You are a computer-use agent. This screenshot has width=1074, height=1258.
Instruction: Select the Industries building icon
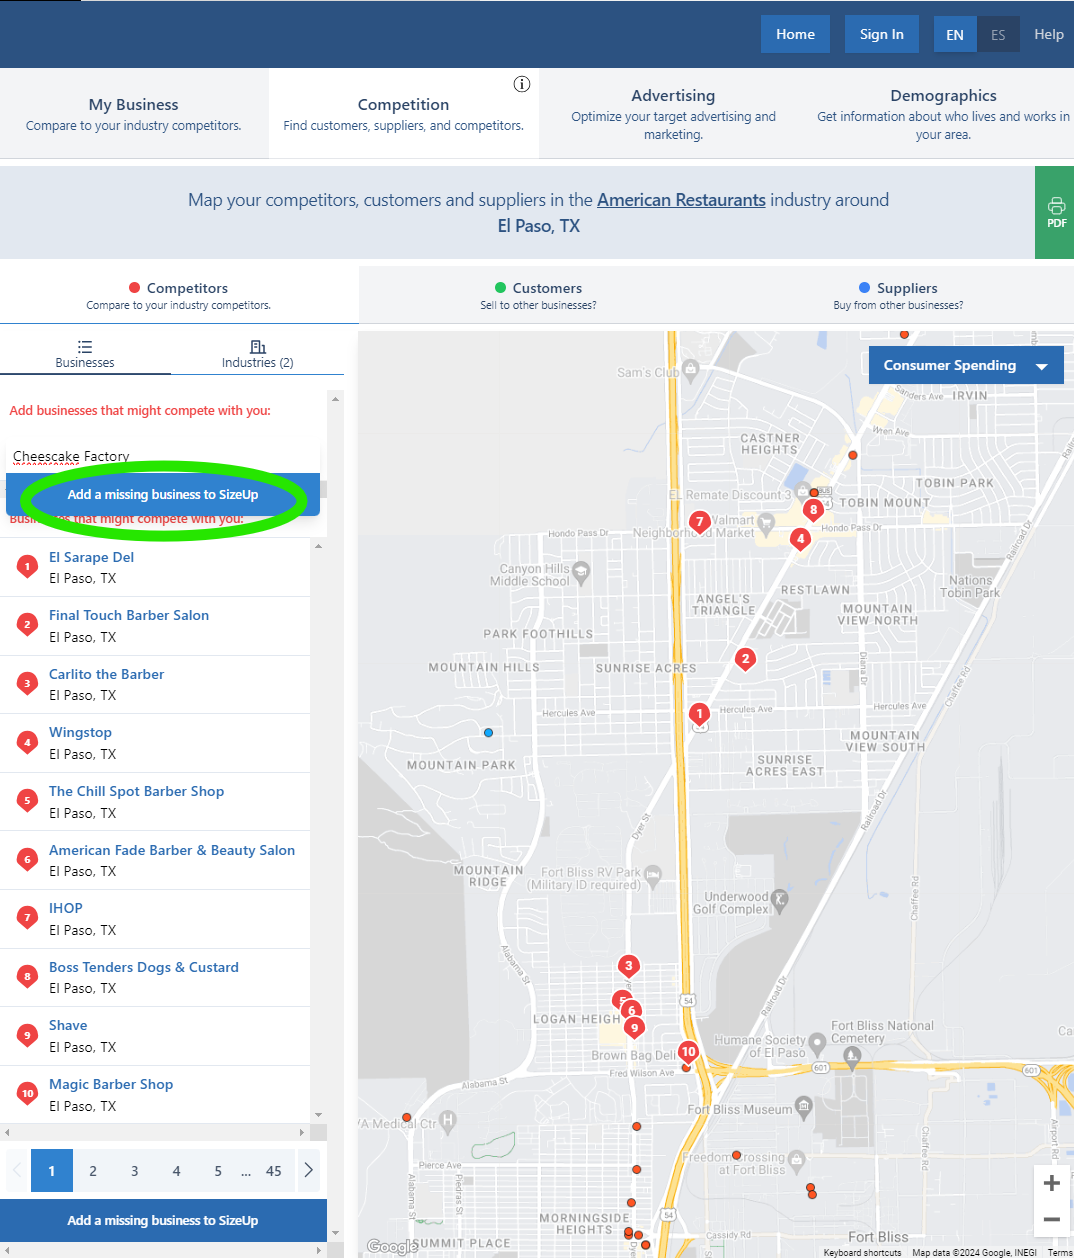(x=258, y=347)
